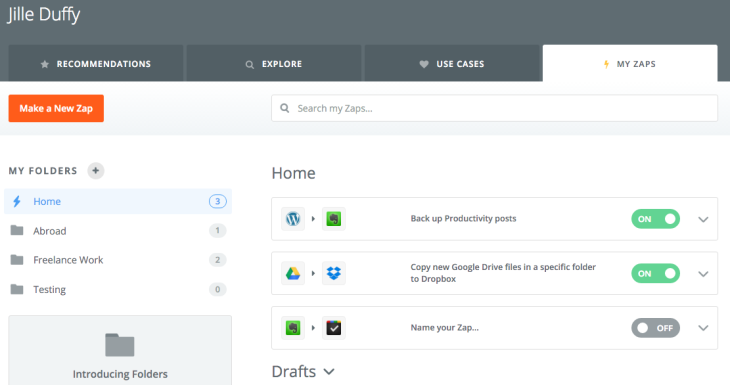Click the heart icon on Use Cases tab

(x=424, y=64)
